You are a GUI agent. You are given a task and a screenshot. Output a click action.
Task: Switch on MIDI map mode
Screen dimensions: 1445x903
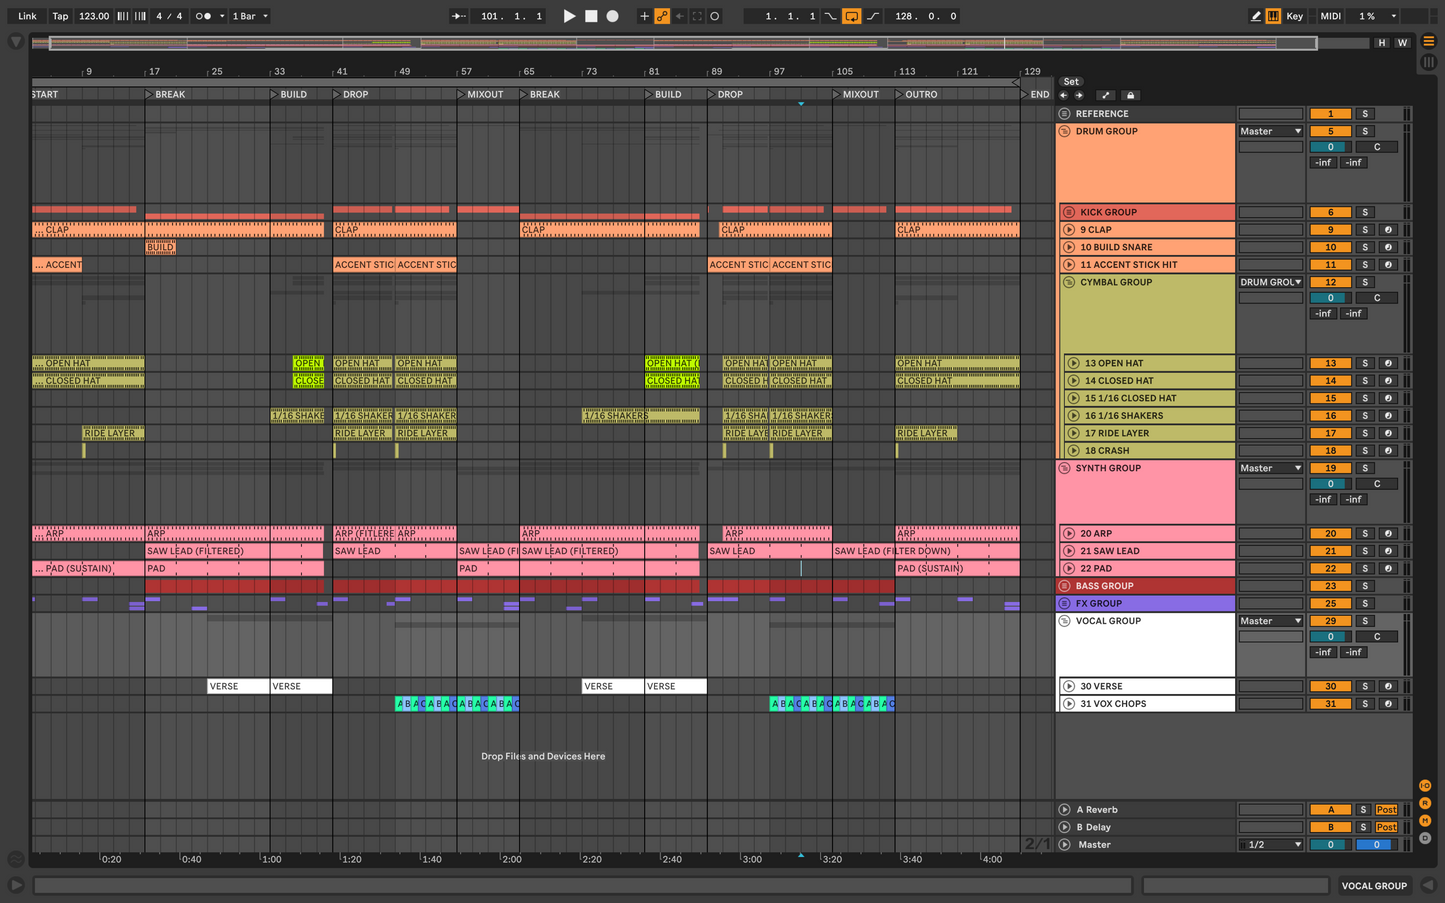click(1330, 16)
